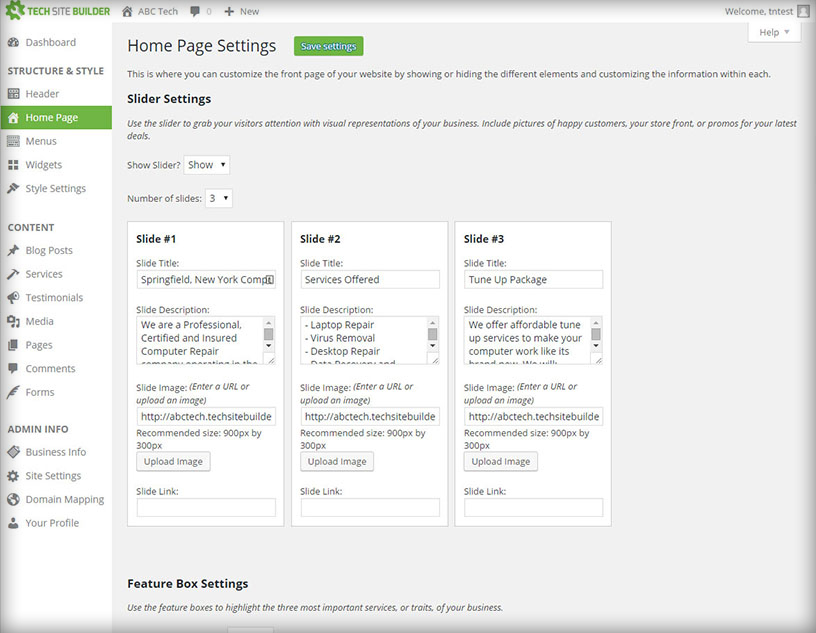Open the New menu in the top bar

coord(241,11)
